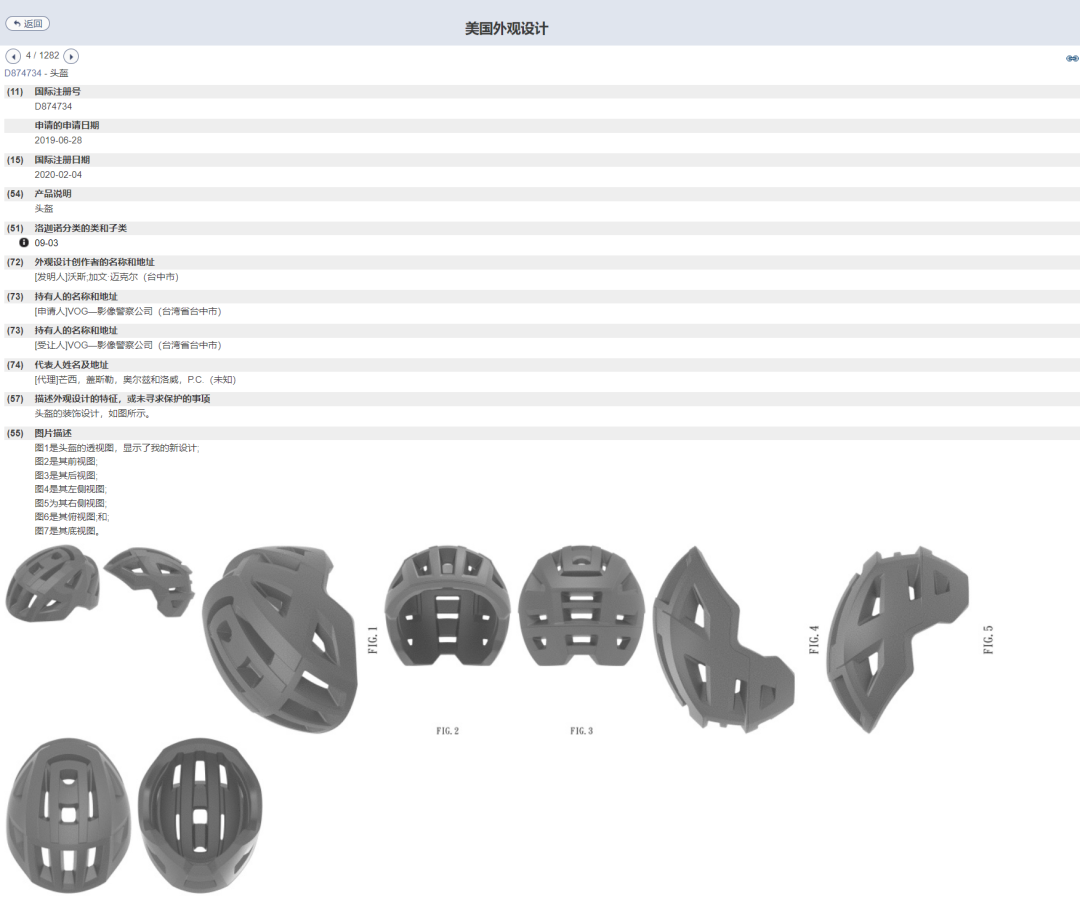The width and height of the screenshot is (1080, 906).
Task: Select registration number value D874734
Action: point(53,106)
